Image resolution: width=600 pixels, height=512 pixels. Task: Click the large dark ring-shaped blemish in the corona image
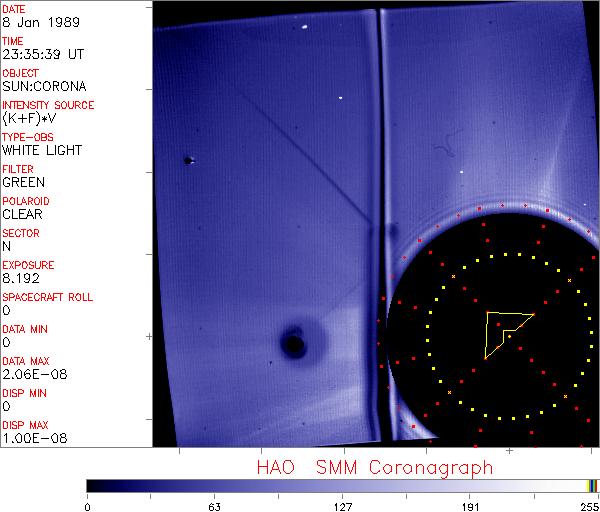(x=293, y=345)
